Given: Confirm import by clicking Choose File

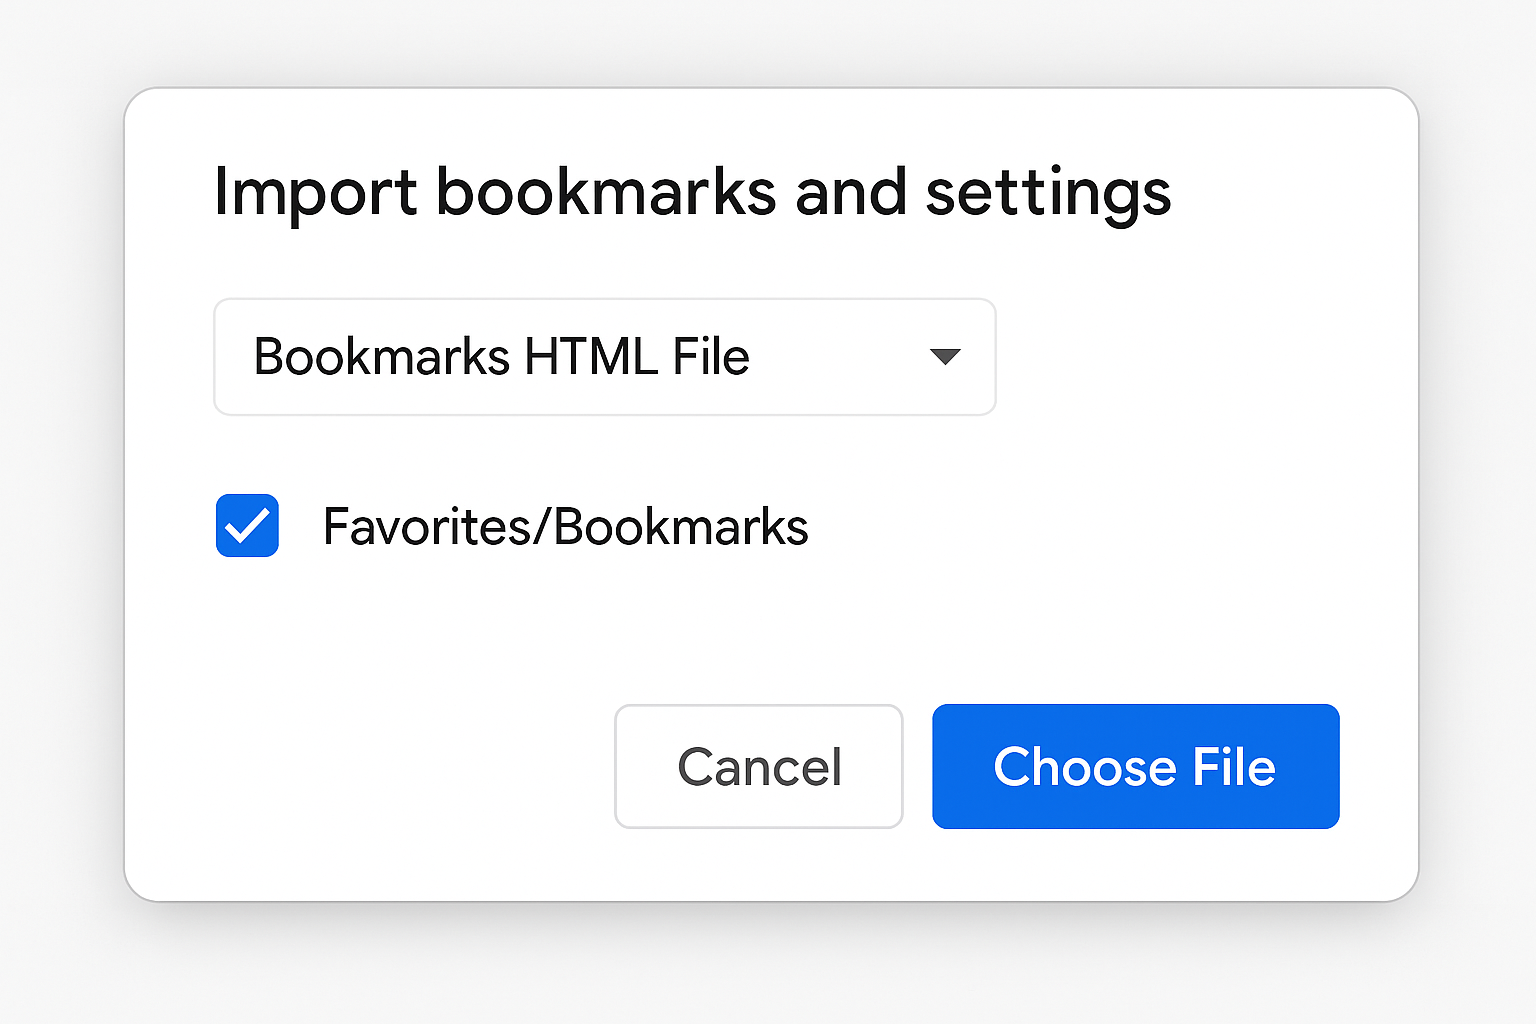Looking at the screenshot, I should coord(1135,766).
